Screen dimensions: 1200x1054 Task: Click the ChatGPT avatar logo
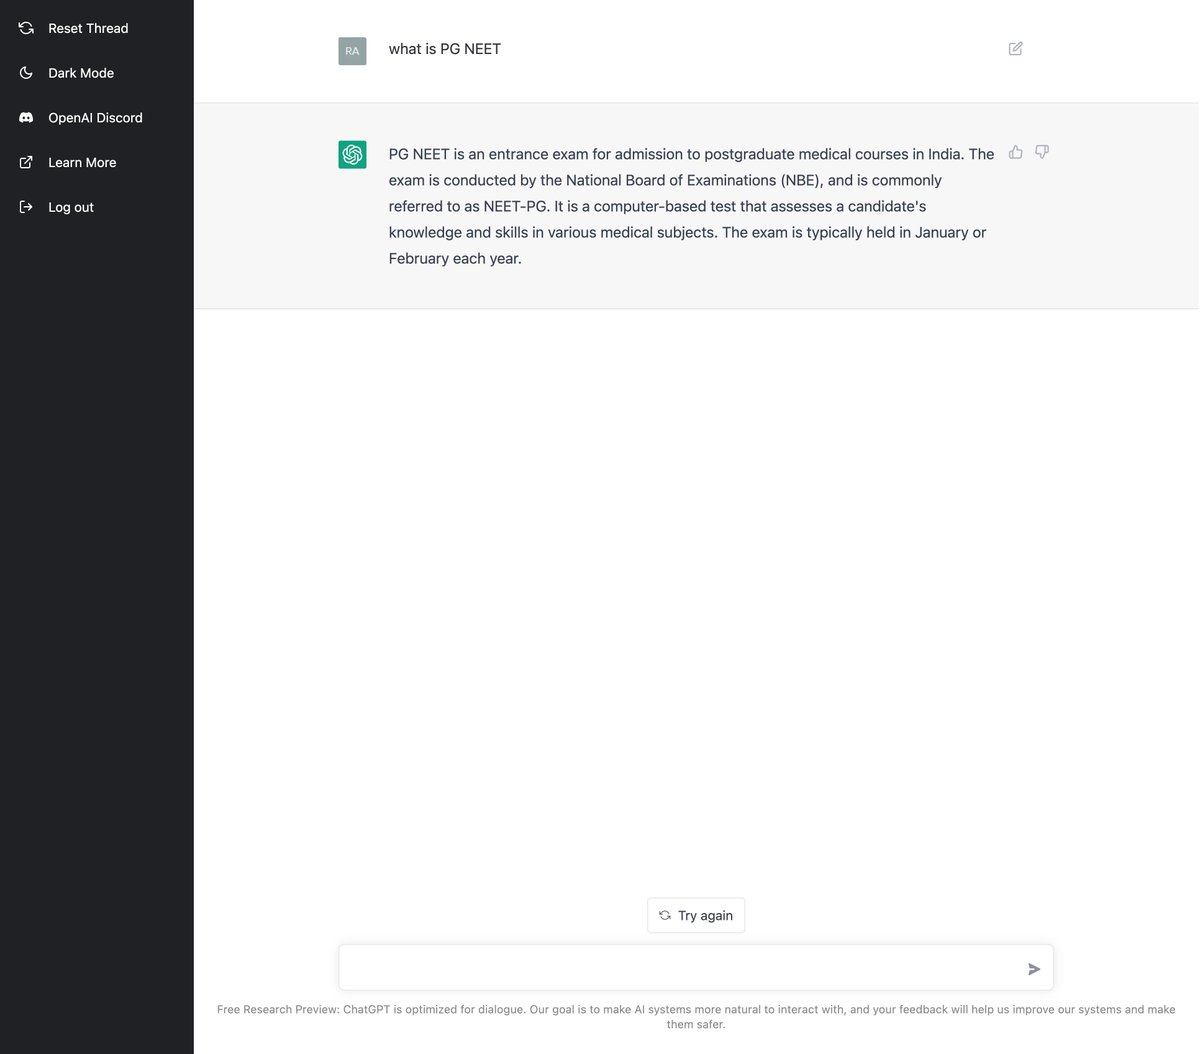coord(352,154)
